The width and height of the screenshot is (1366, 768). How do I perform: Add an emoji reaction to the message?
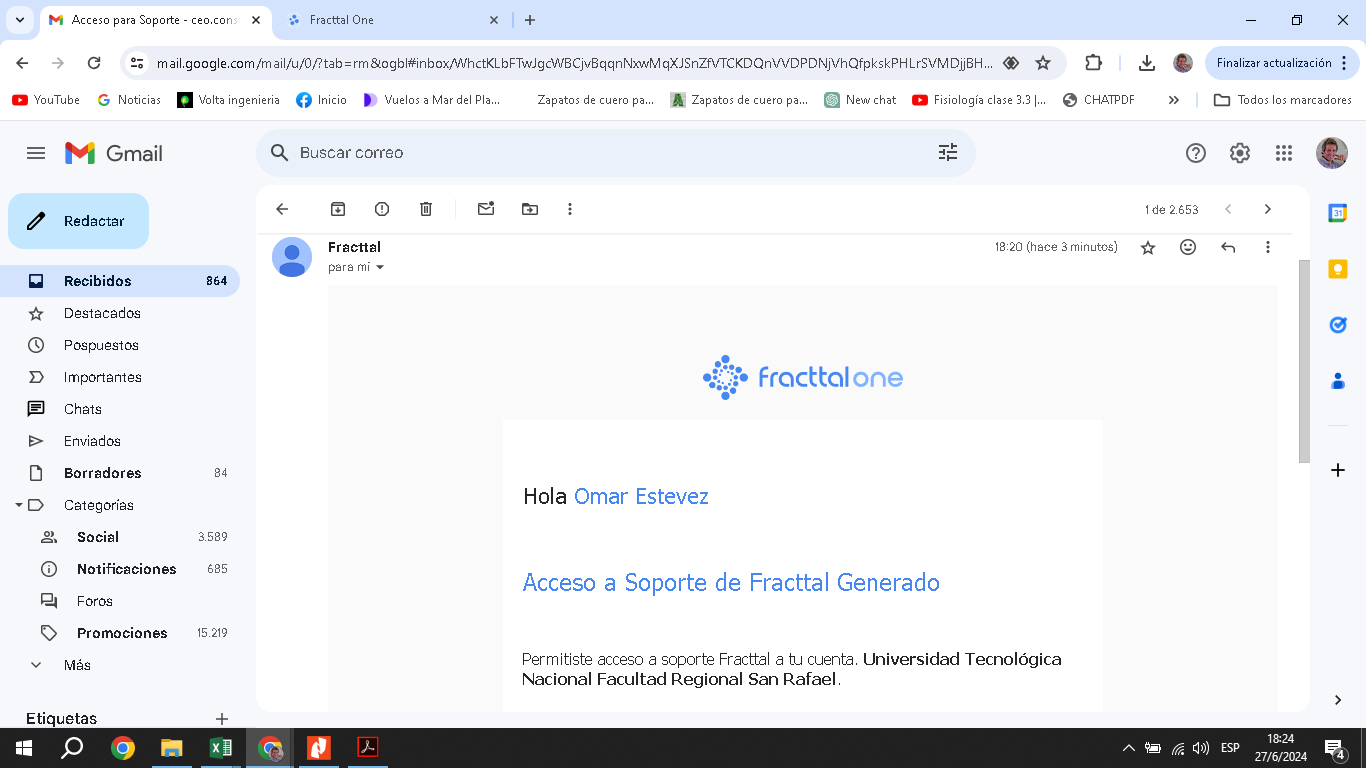(1188, 247)
